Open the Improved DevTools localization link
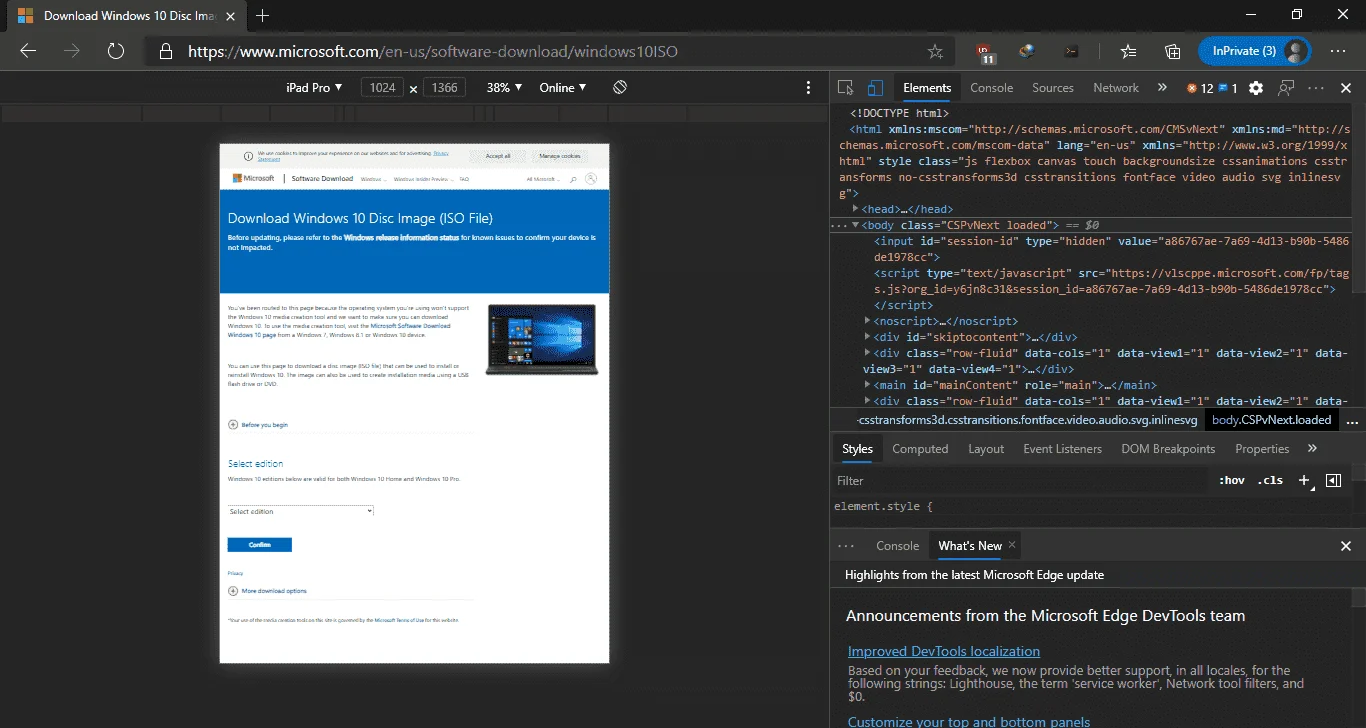The image size is (1366, 728). point(944,652)
